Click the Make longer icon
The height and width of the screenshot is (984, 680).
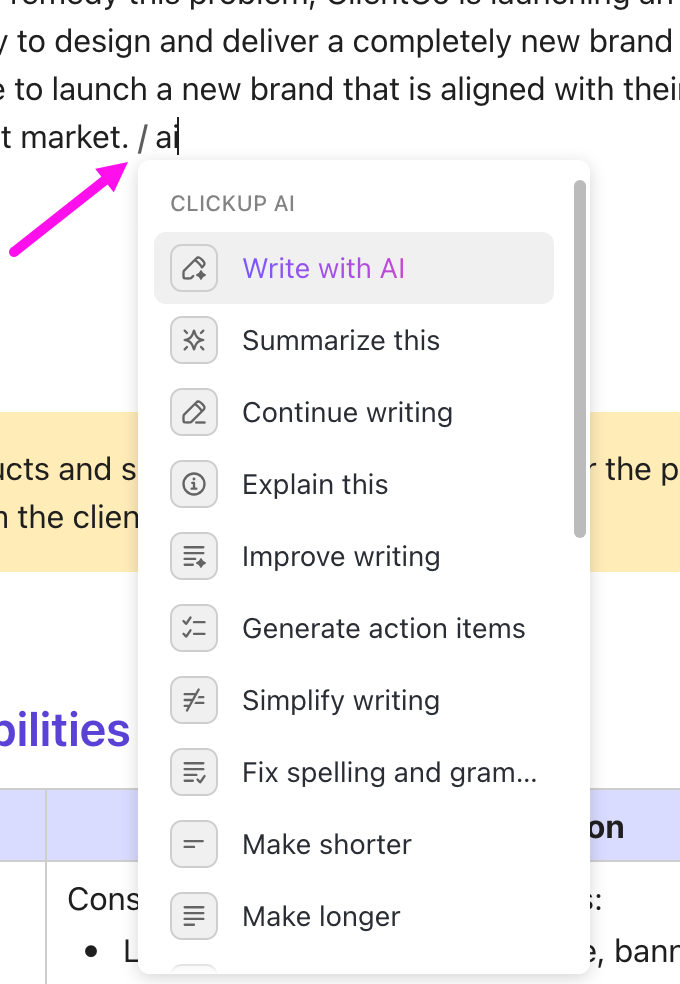point(194,916)
